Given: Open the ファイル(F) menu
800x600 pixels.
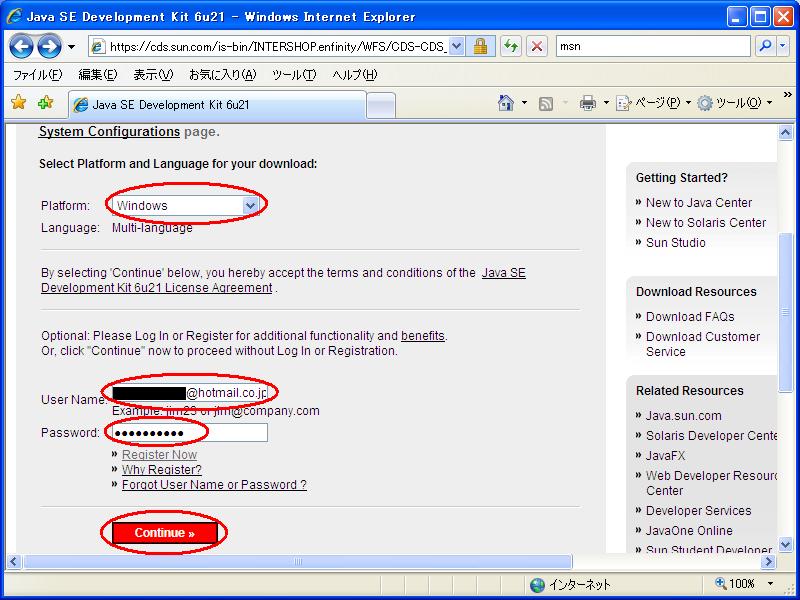Looking at the screenshot, I should [x=37, y=75].
